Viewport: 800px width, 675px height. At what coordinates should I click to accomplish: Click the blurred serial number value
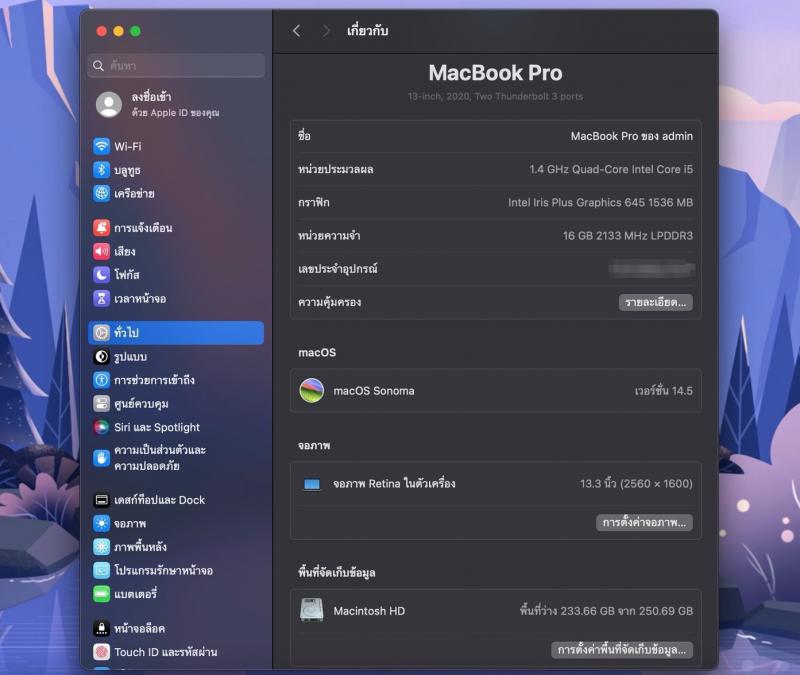point(652,269)
